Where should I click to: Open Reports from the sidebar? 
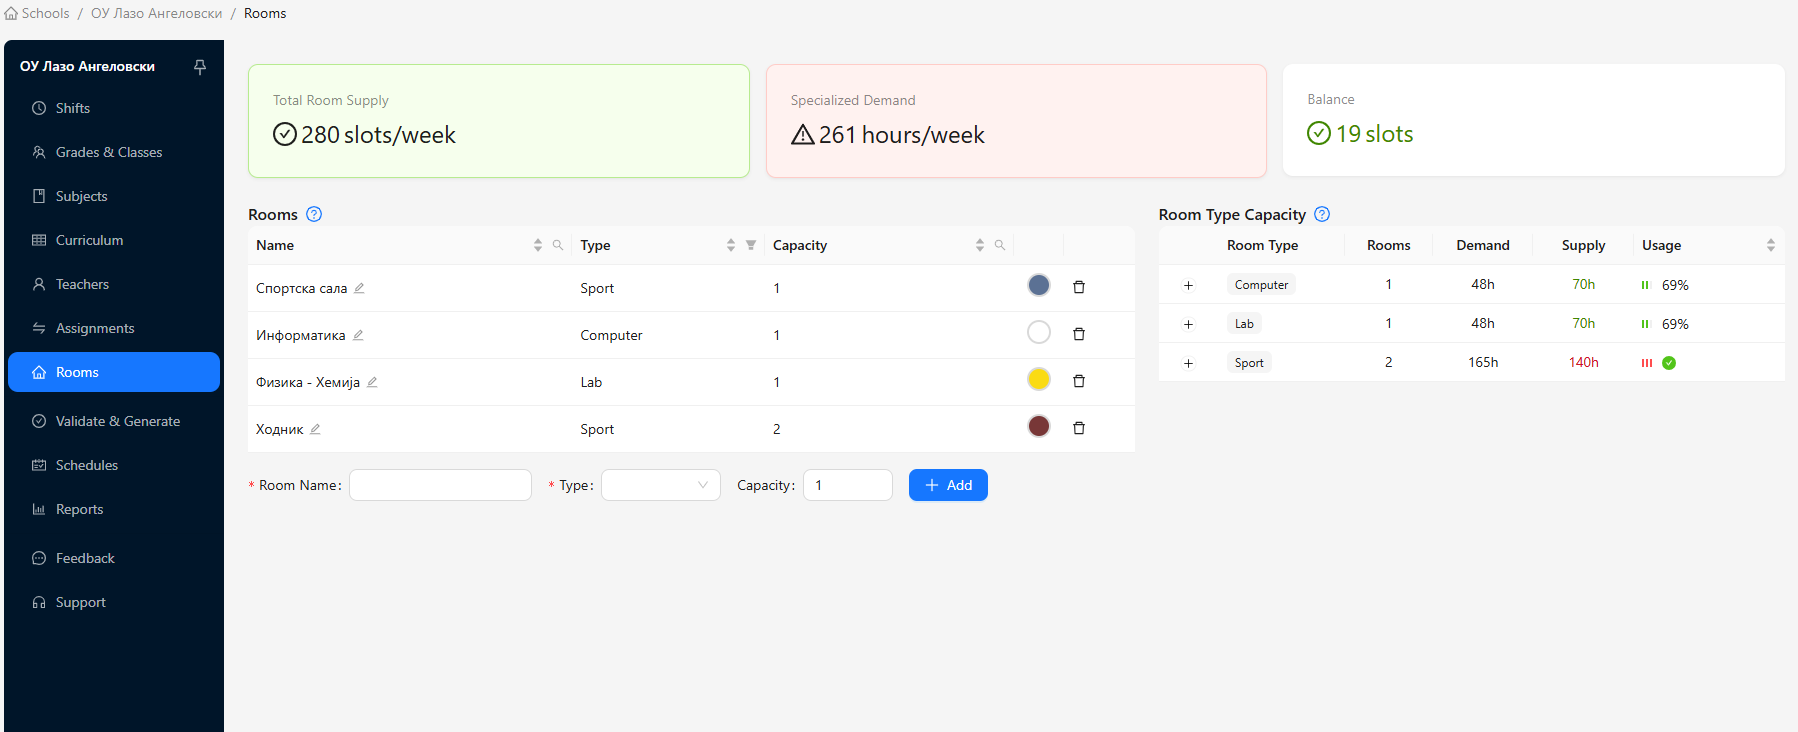pyautogui.click(x=114, y=509)
